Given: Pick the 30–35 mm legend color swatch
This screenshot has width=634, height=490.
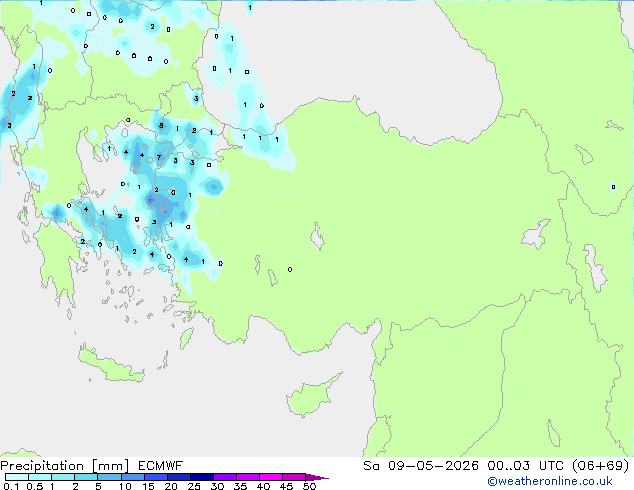Looking at the screenshot, I should pos(225,477).
